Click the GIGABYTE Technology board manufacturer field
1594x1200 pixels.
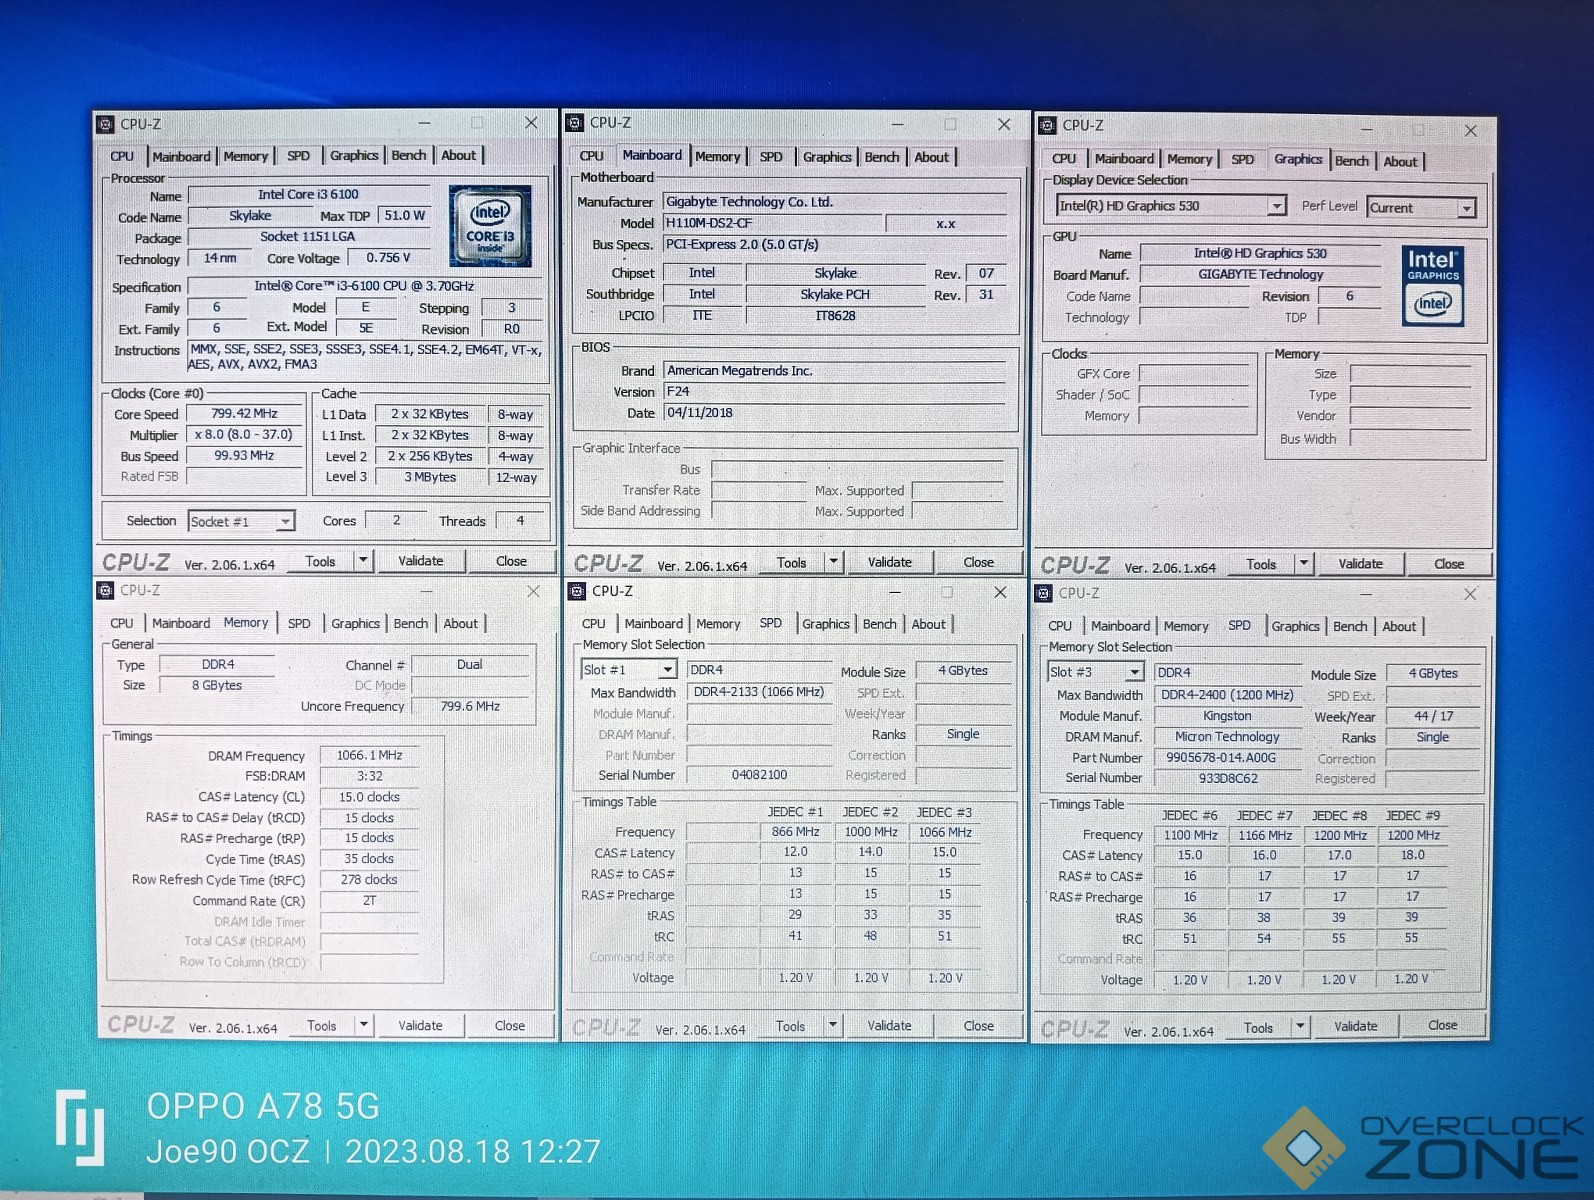tap(1261, 274)
